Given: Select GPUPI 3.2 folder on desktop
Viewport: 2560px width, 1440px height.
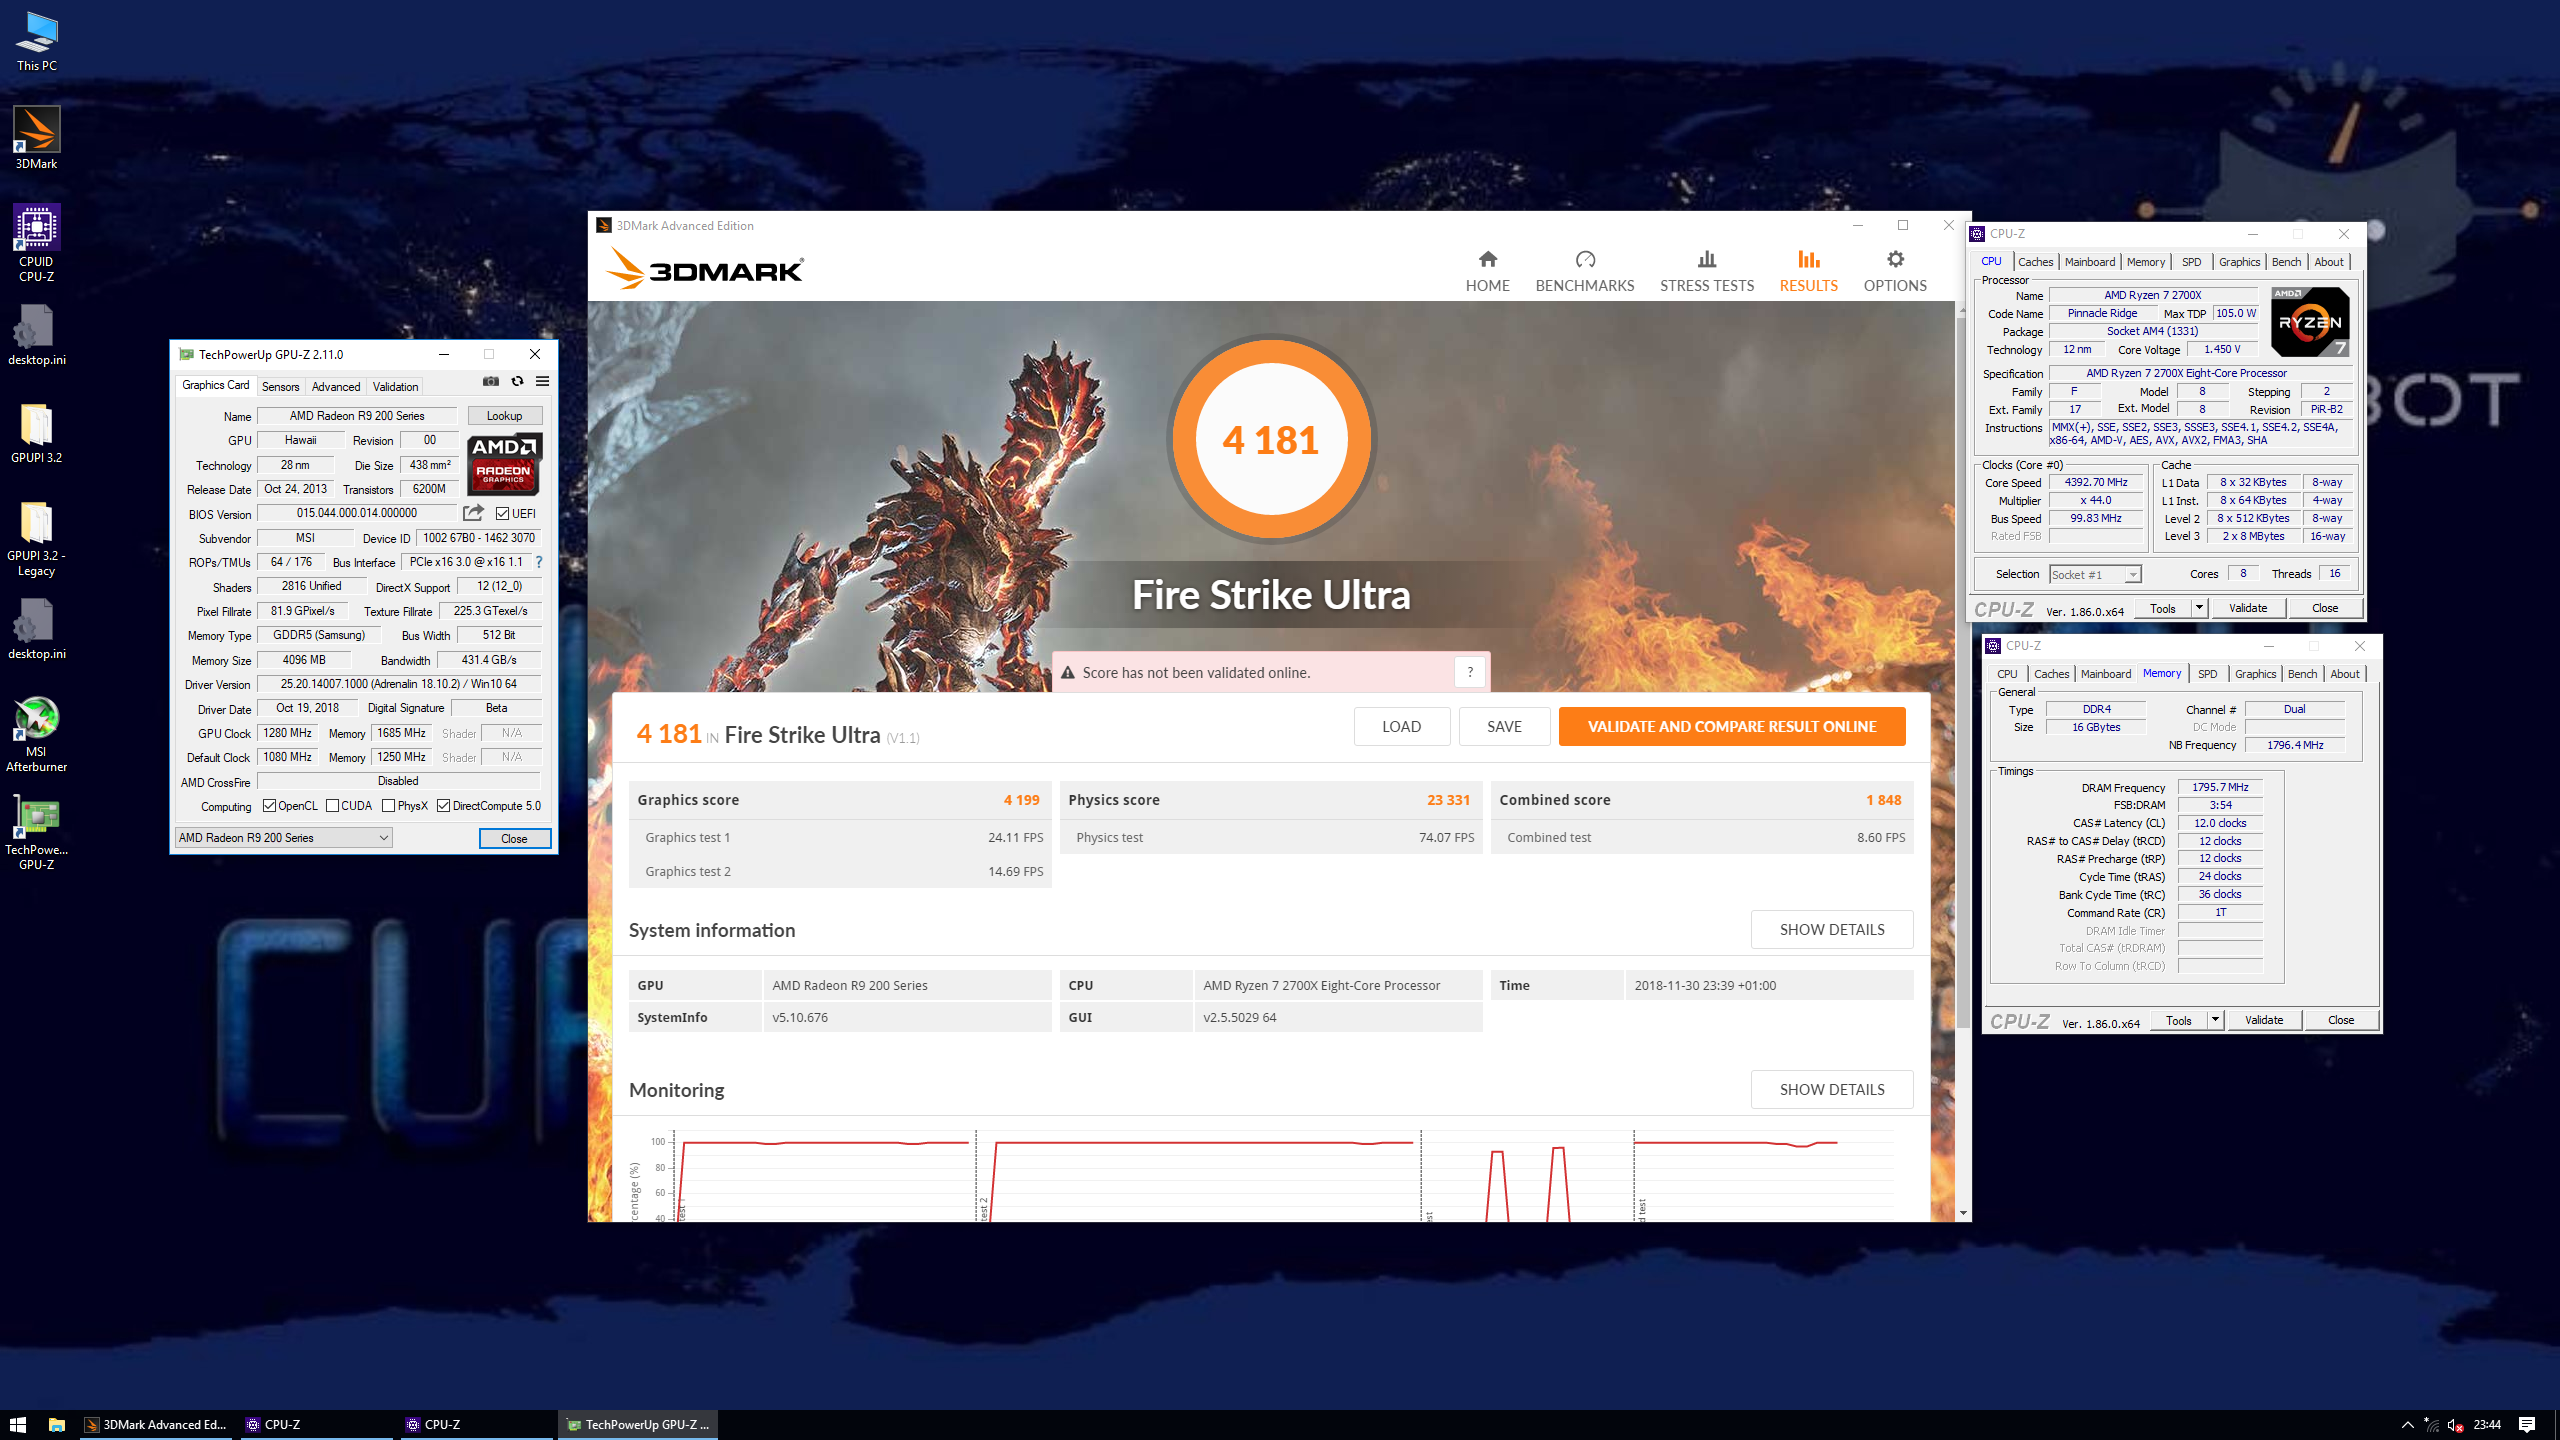Looking at the screenshot, I should [x=37, y=433].
